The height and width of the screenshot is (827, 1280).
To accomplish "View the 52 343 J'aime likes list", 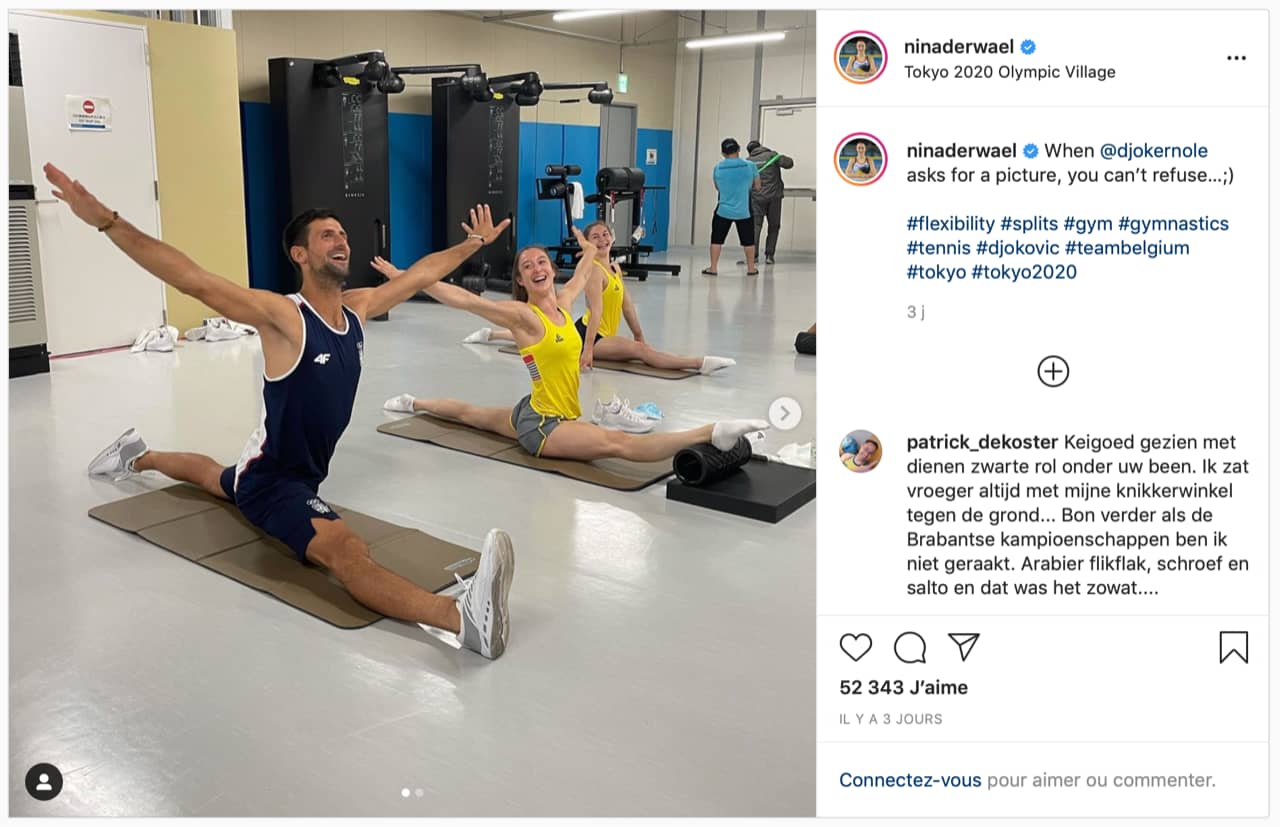I will (x=904, y=688).
